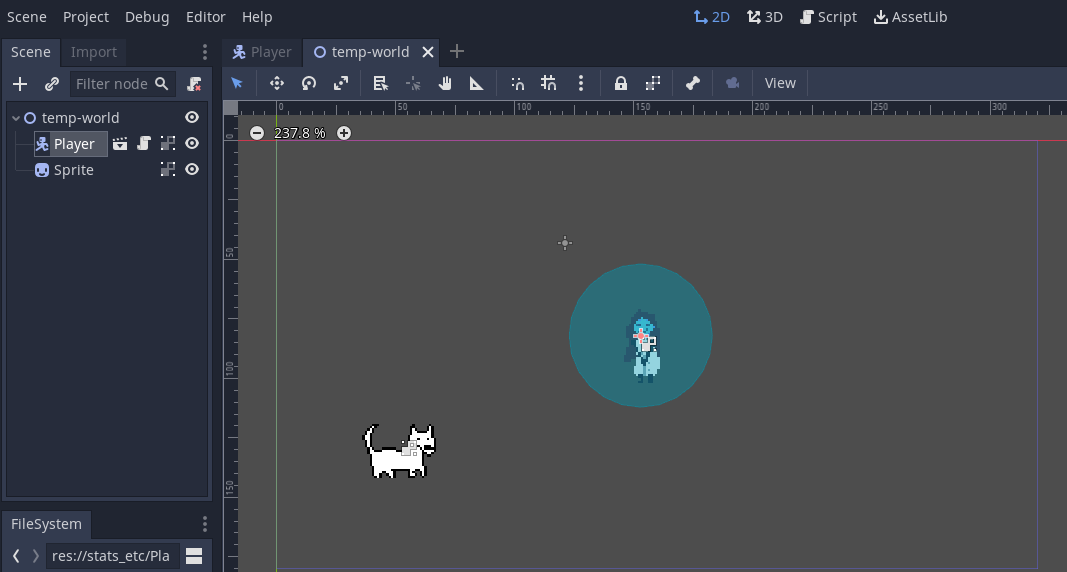Zoom out with the minus button
1067x572 pixels.
click(257, 133)
